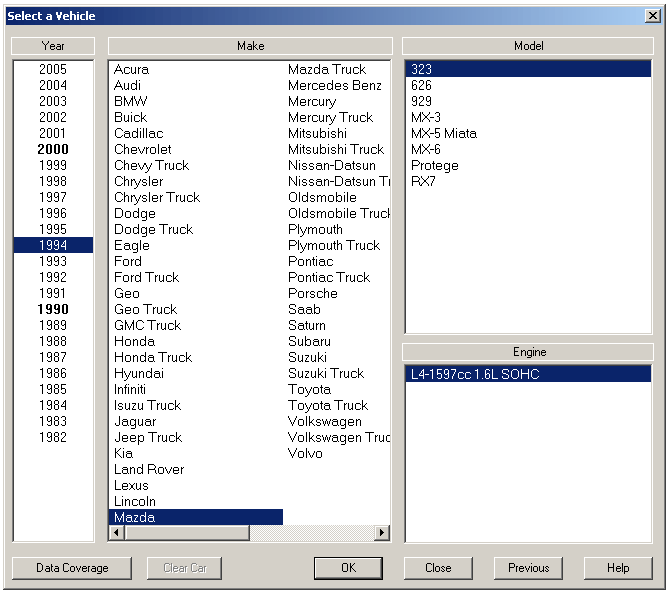Select Plymouth Truck make
The width and height of the screenshot is (670, 592).
click(334, 245)
